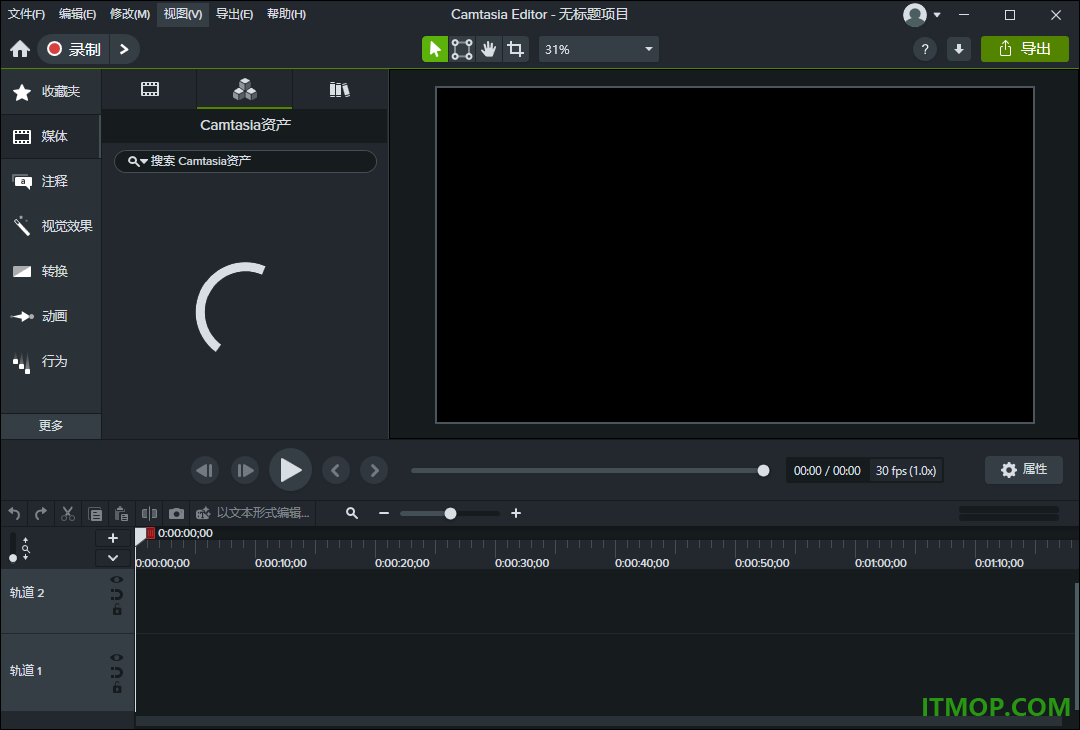Open the 编辑(E) menu
Image resolution: width=1080 pixels, height=730 pixels.
click(x=77, y=14)
